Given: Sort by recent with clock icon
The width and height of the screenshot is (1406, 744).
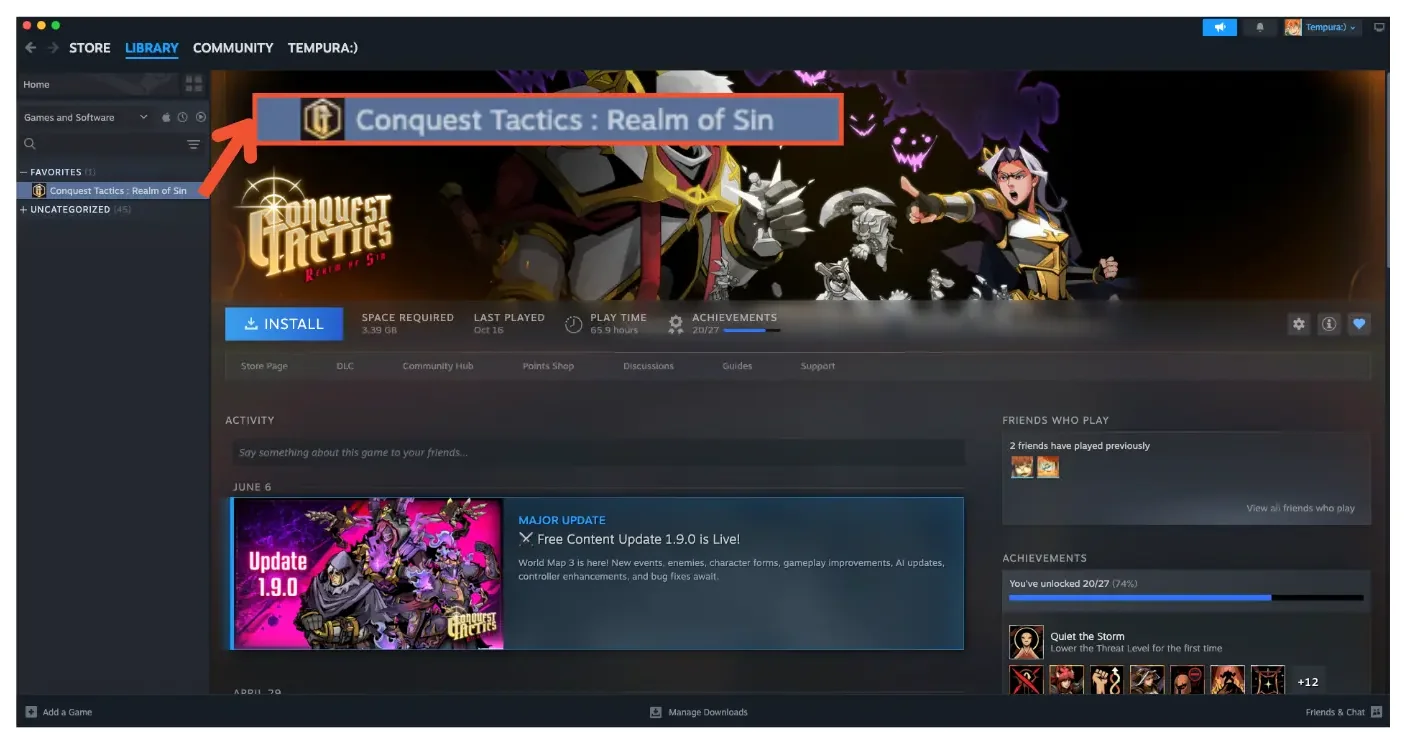Looking at the screenshot, I should tap(183, 117).
